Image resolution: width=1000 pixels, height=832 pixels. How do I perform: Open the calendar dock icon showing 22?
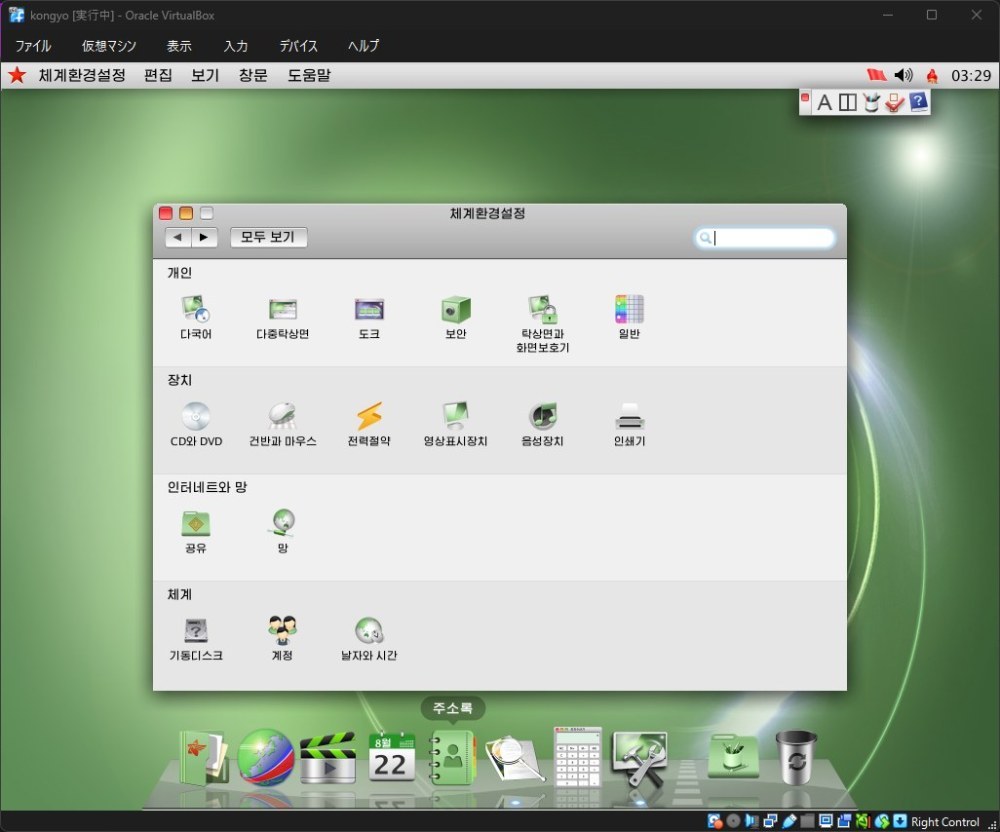(x=392, y=757)
